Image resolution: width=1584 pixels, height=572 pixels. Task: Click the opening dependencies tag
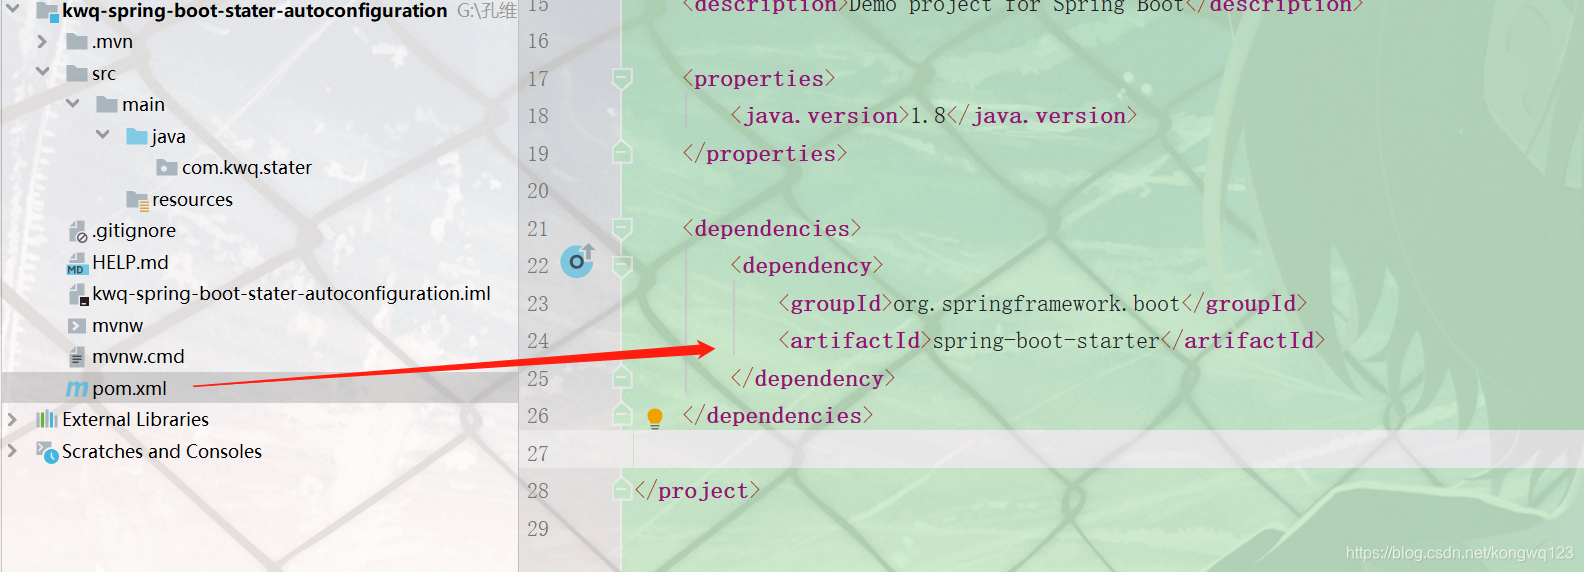point(772,228)
